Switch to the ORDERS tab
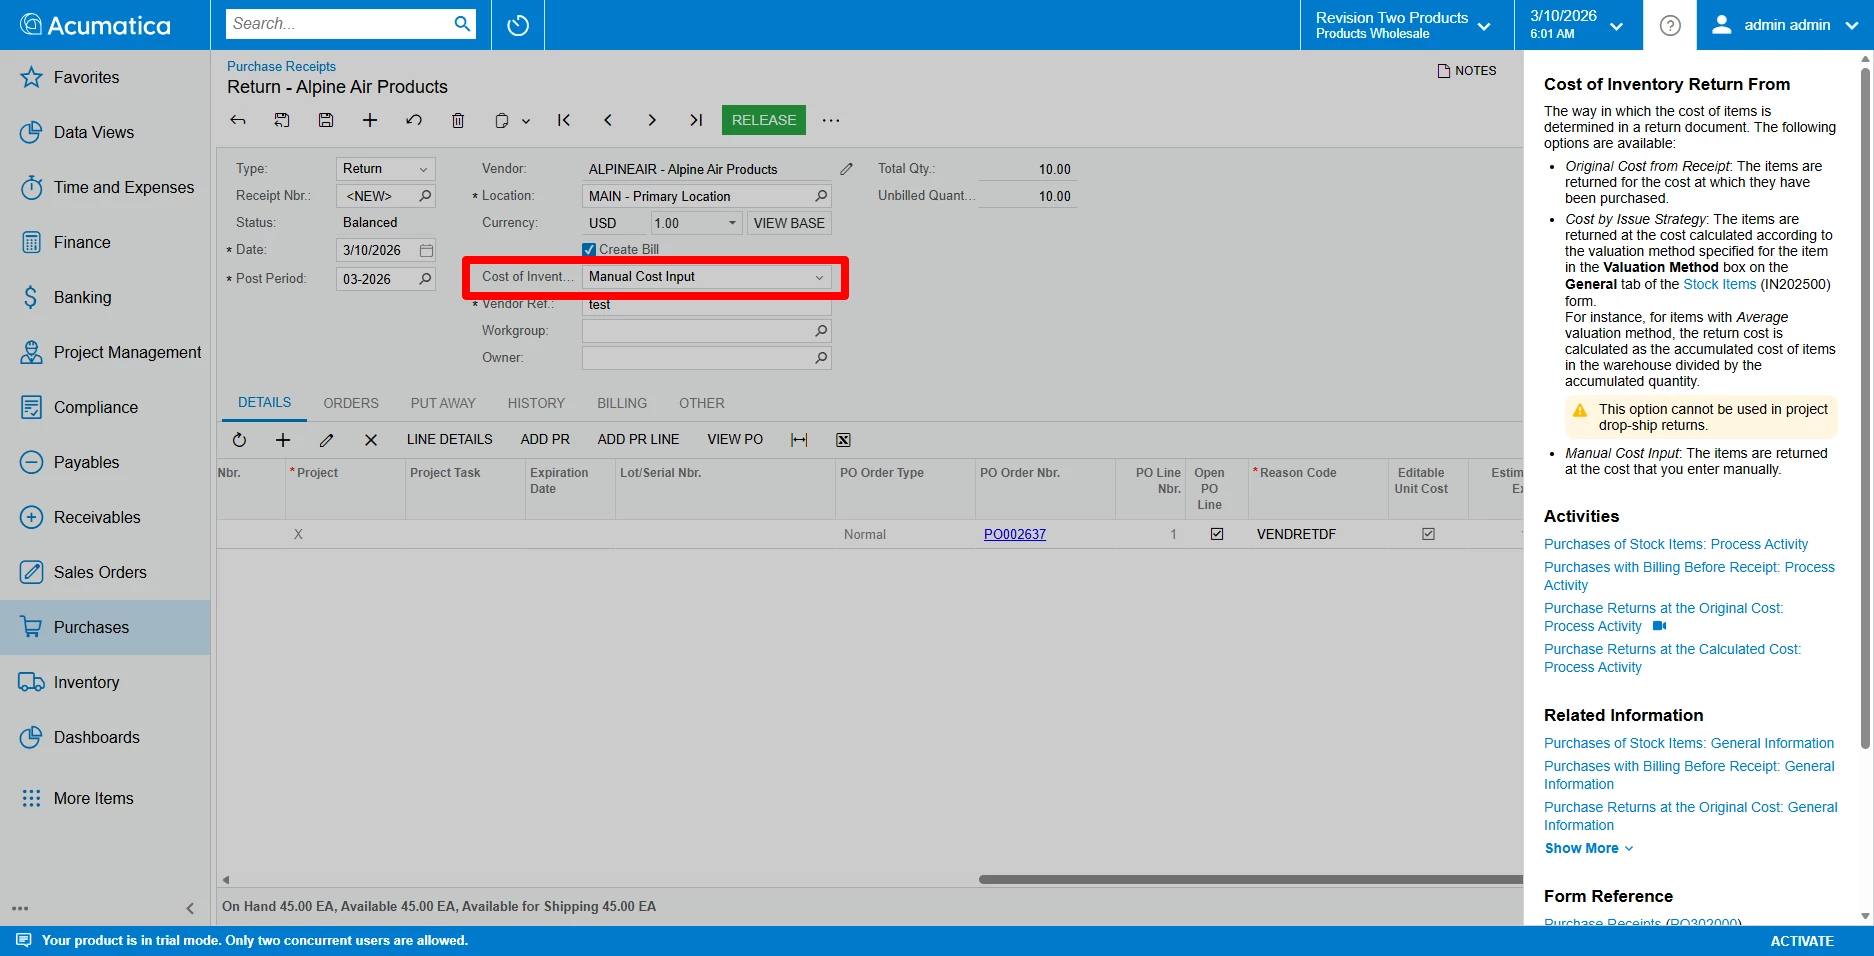 coord(351,403)
